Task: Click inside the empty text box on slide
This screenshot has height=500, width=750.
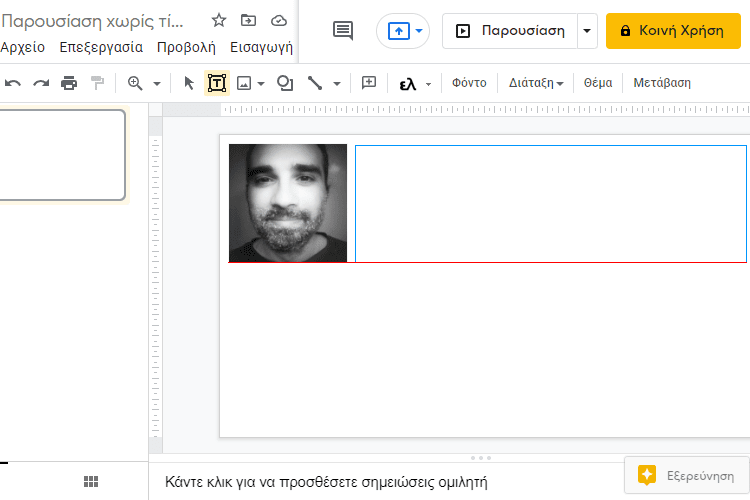Action: pyautogui.click(x=551, y=204)
